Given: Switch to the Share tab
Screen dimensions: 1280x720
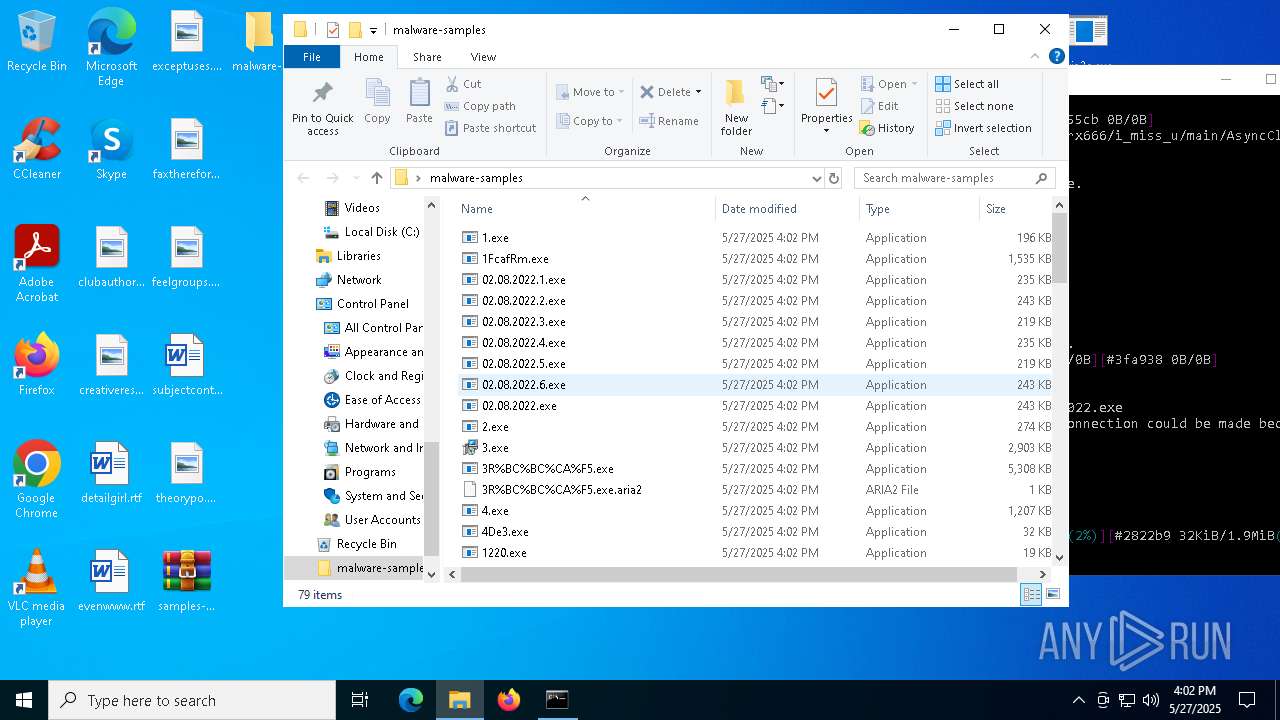Looking at the screenshot, I should pyautogui.click(x=427, y=57).
